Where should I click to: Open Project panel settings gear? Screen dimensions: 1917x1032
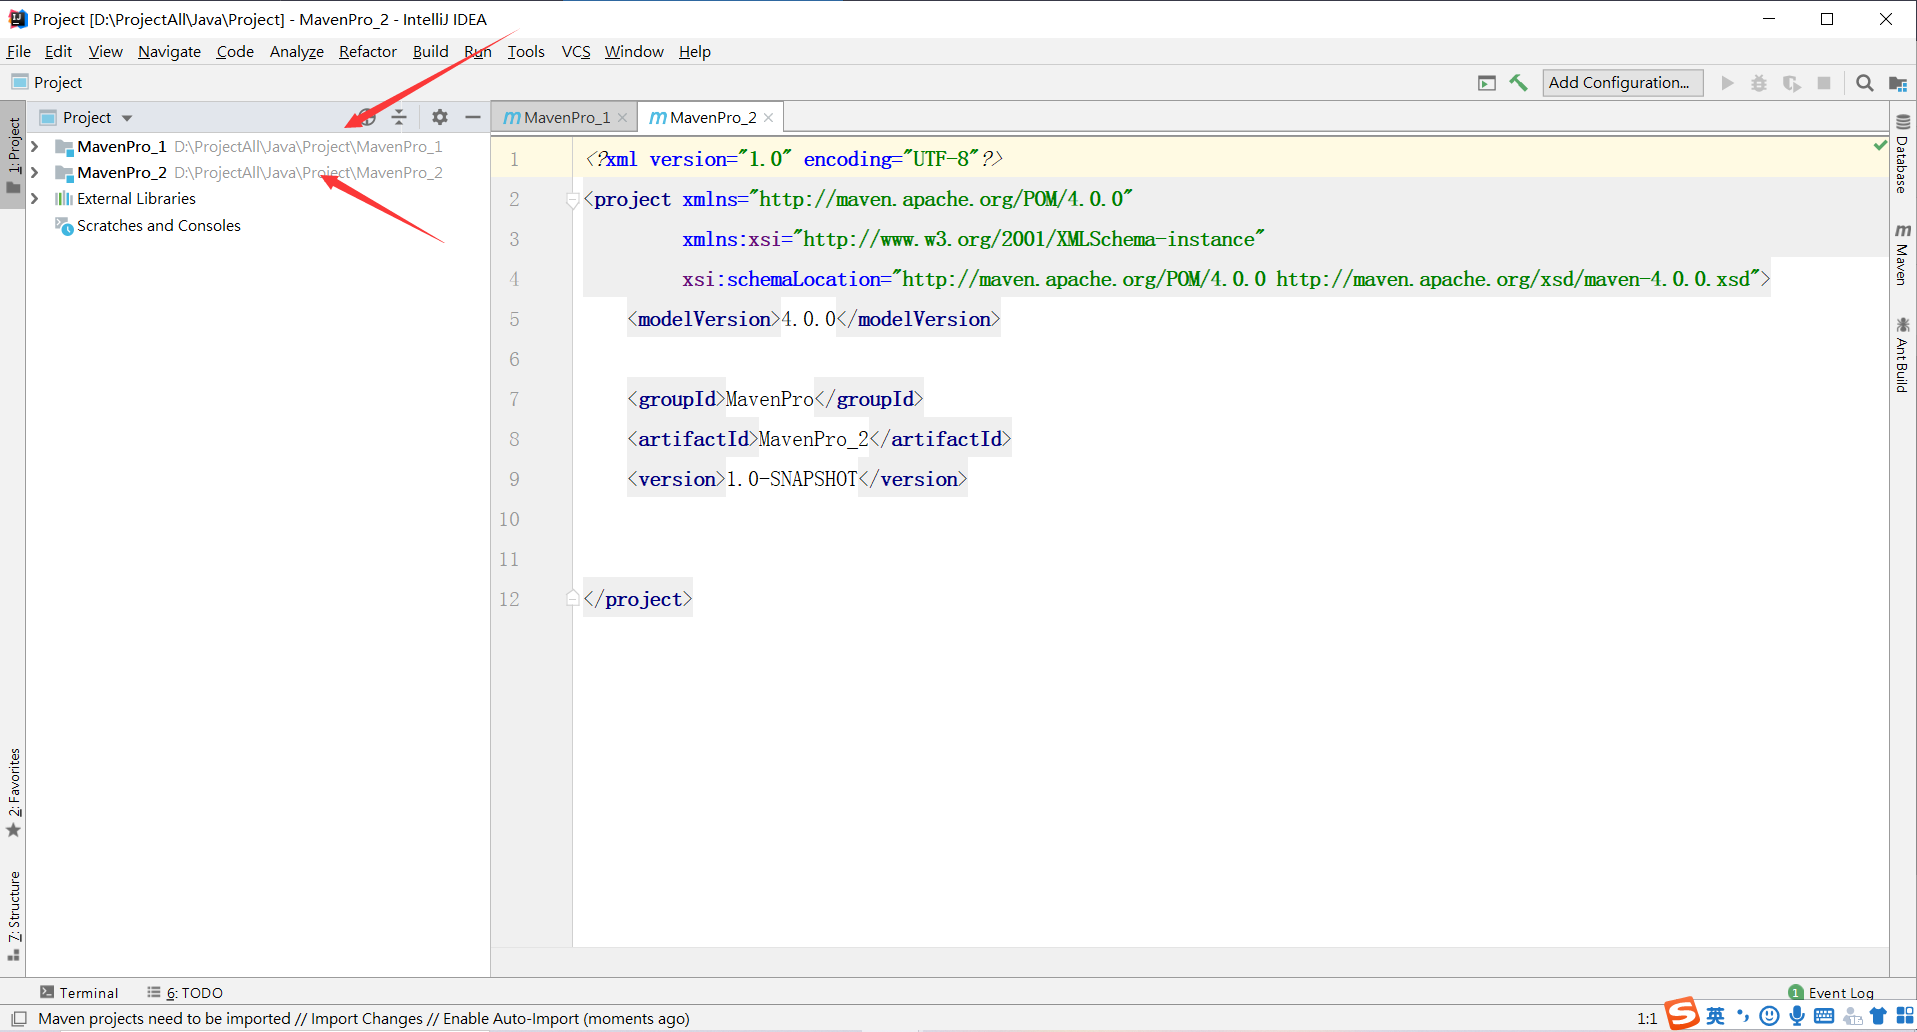click(x=440, y=117)
